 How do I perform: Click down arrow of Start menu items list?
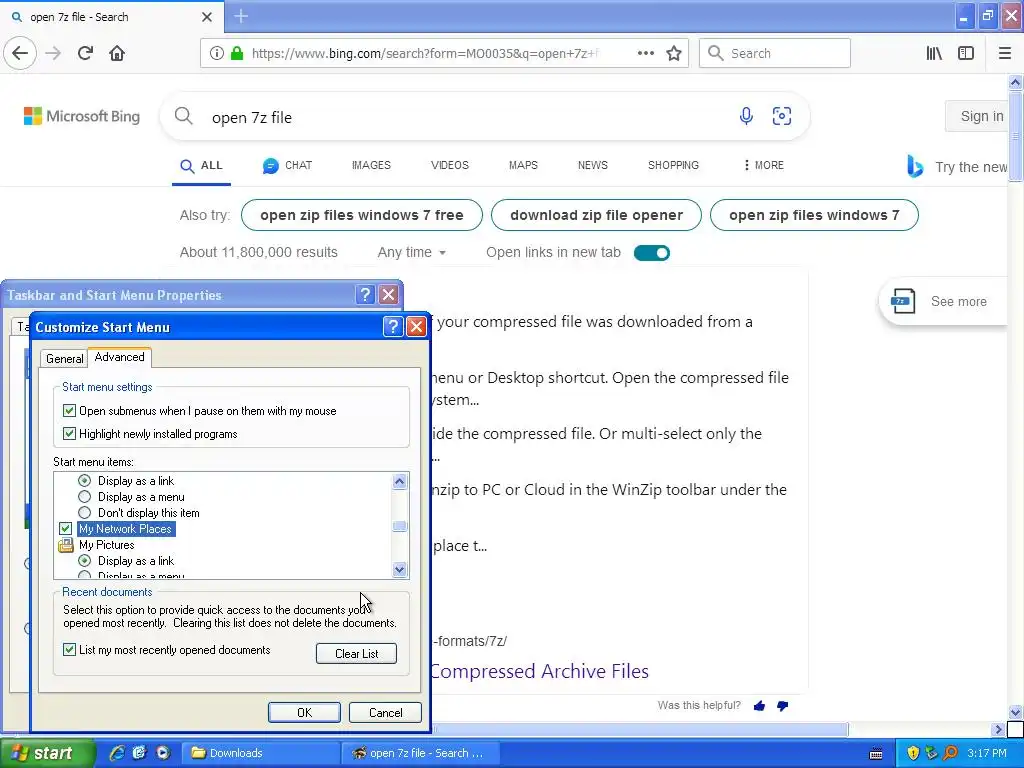click(400, 570)
